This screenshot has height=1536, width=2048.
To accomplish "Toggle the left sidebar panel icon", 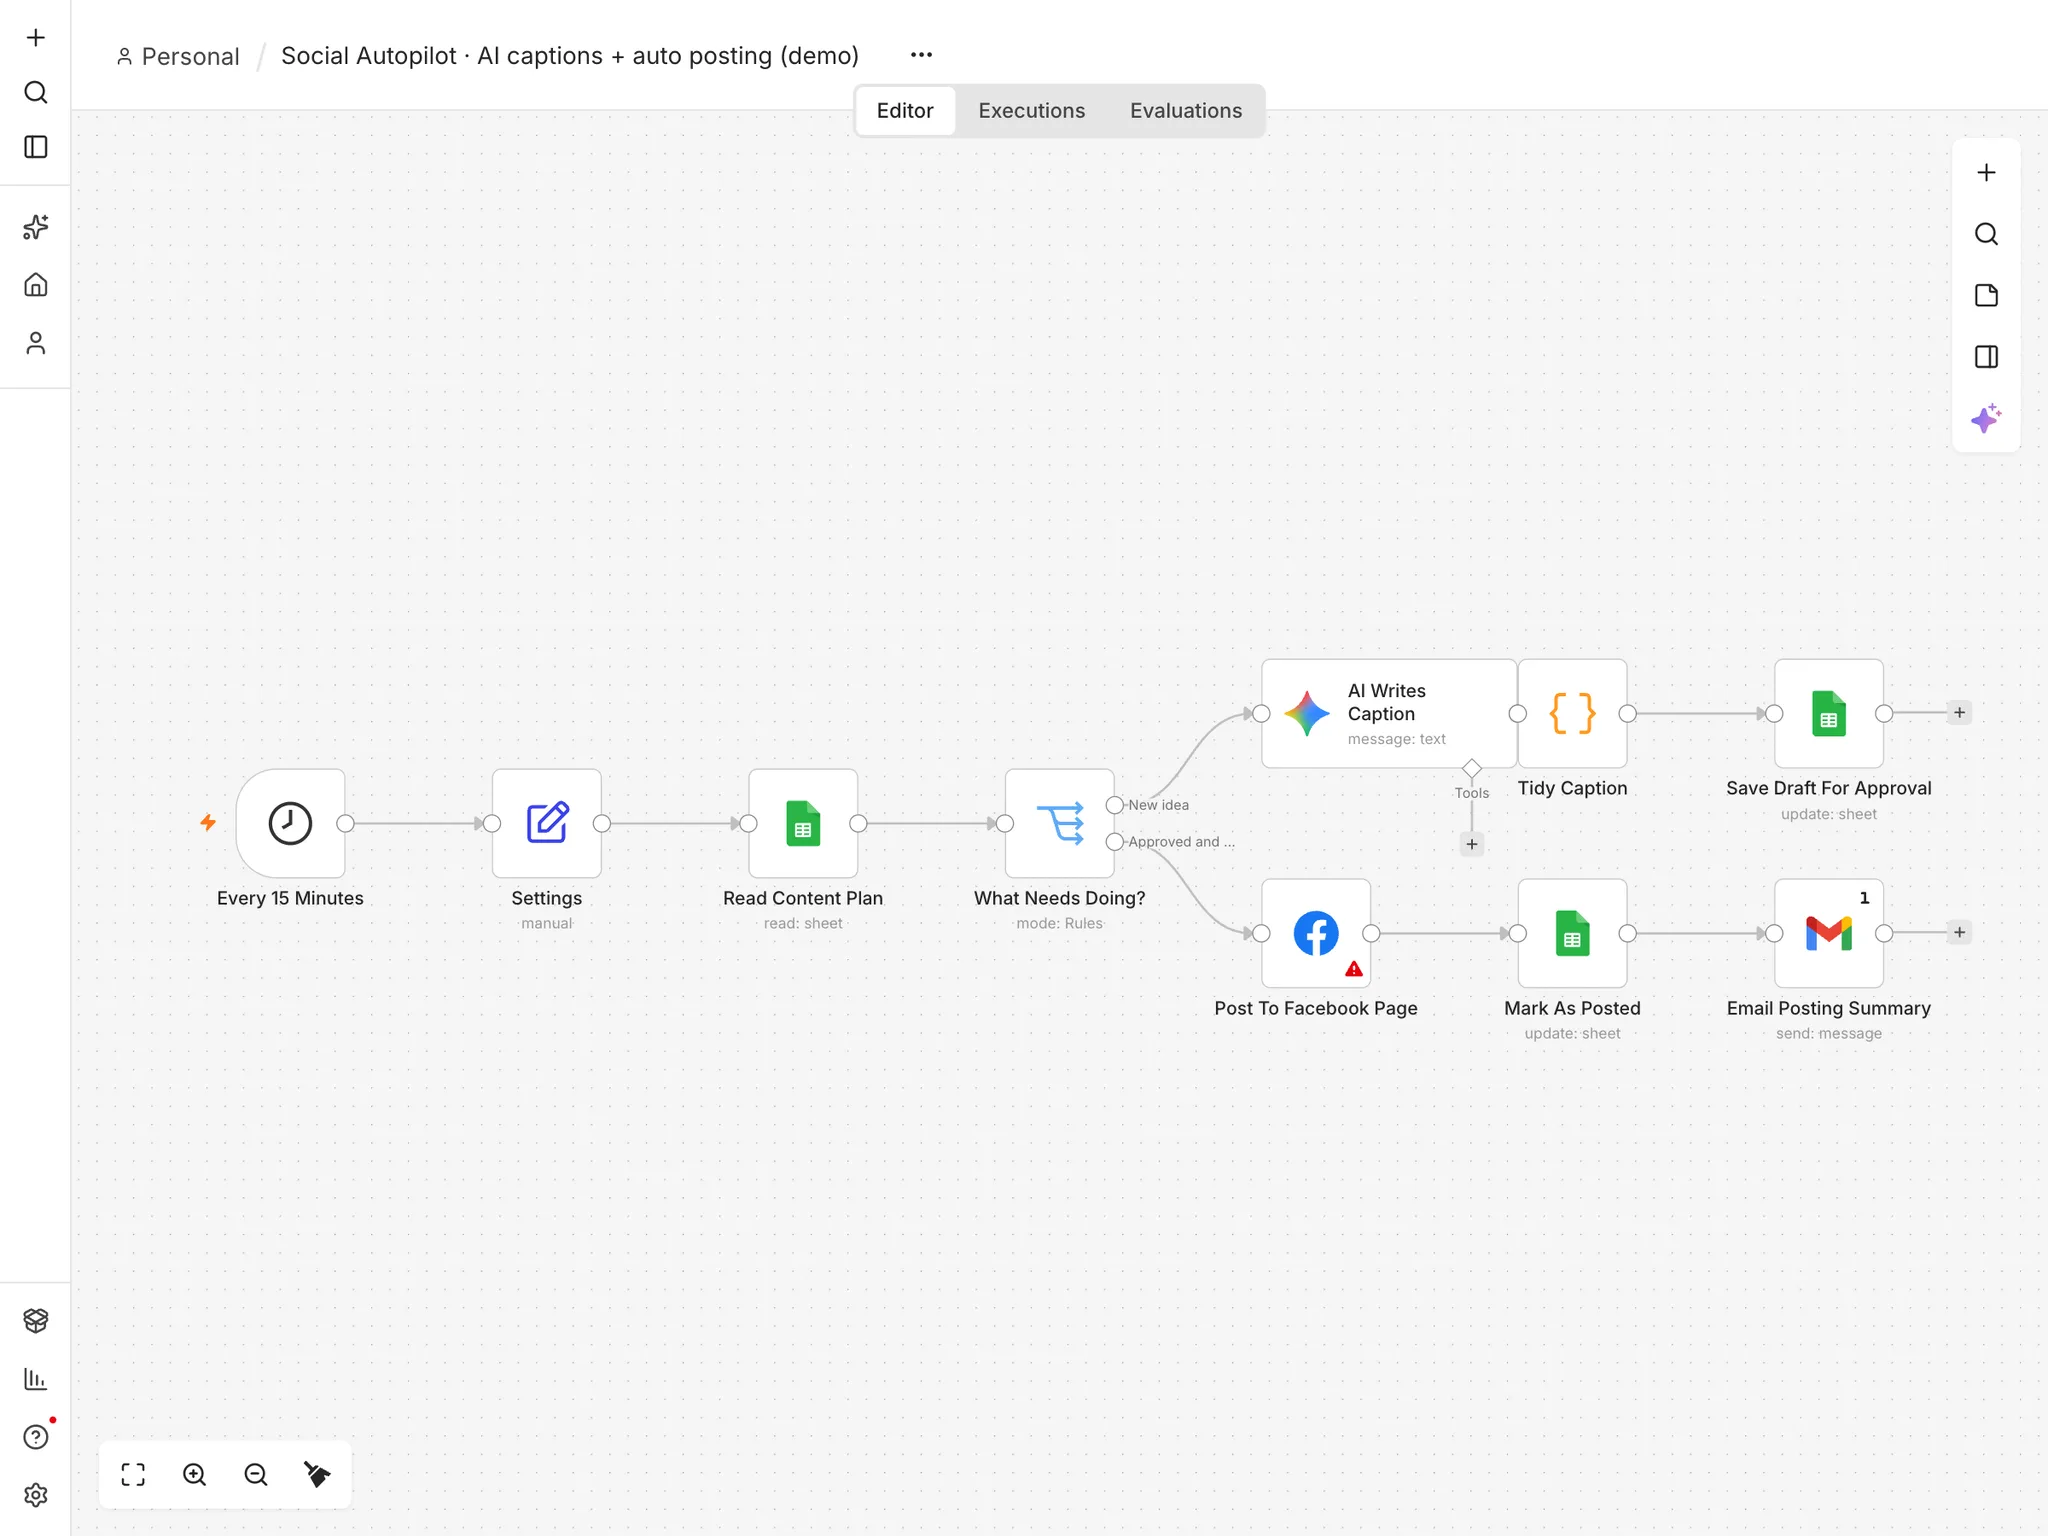I will 36,147.
